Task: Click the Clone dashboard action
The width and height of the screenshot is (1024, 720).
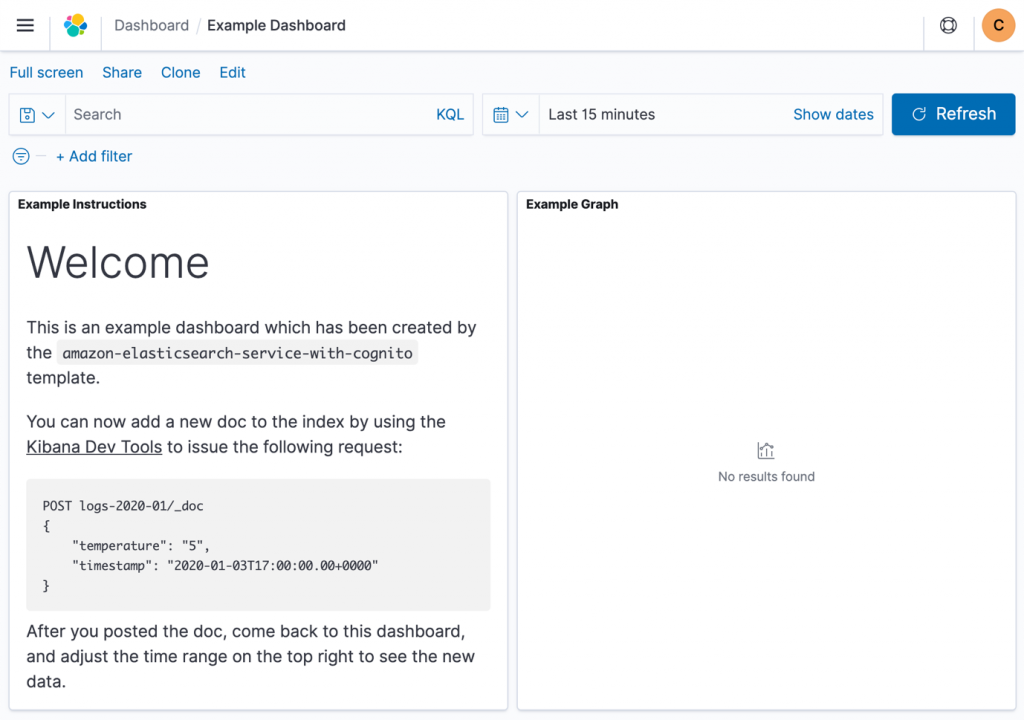Action: 180,72
